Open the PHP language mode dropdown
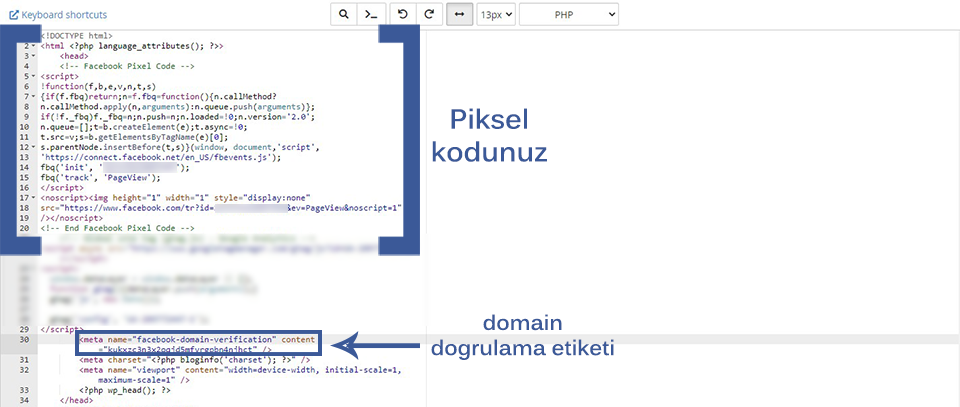 coord(569,14)
